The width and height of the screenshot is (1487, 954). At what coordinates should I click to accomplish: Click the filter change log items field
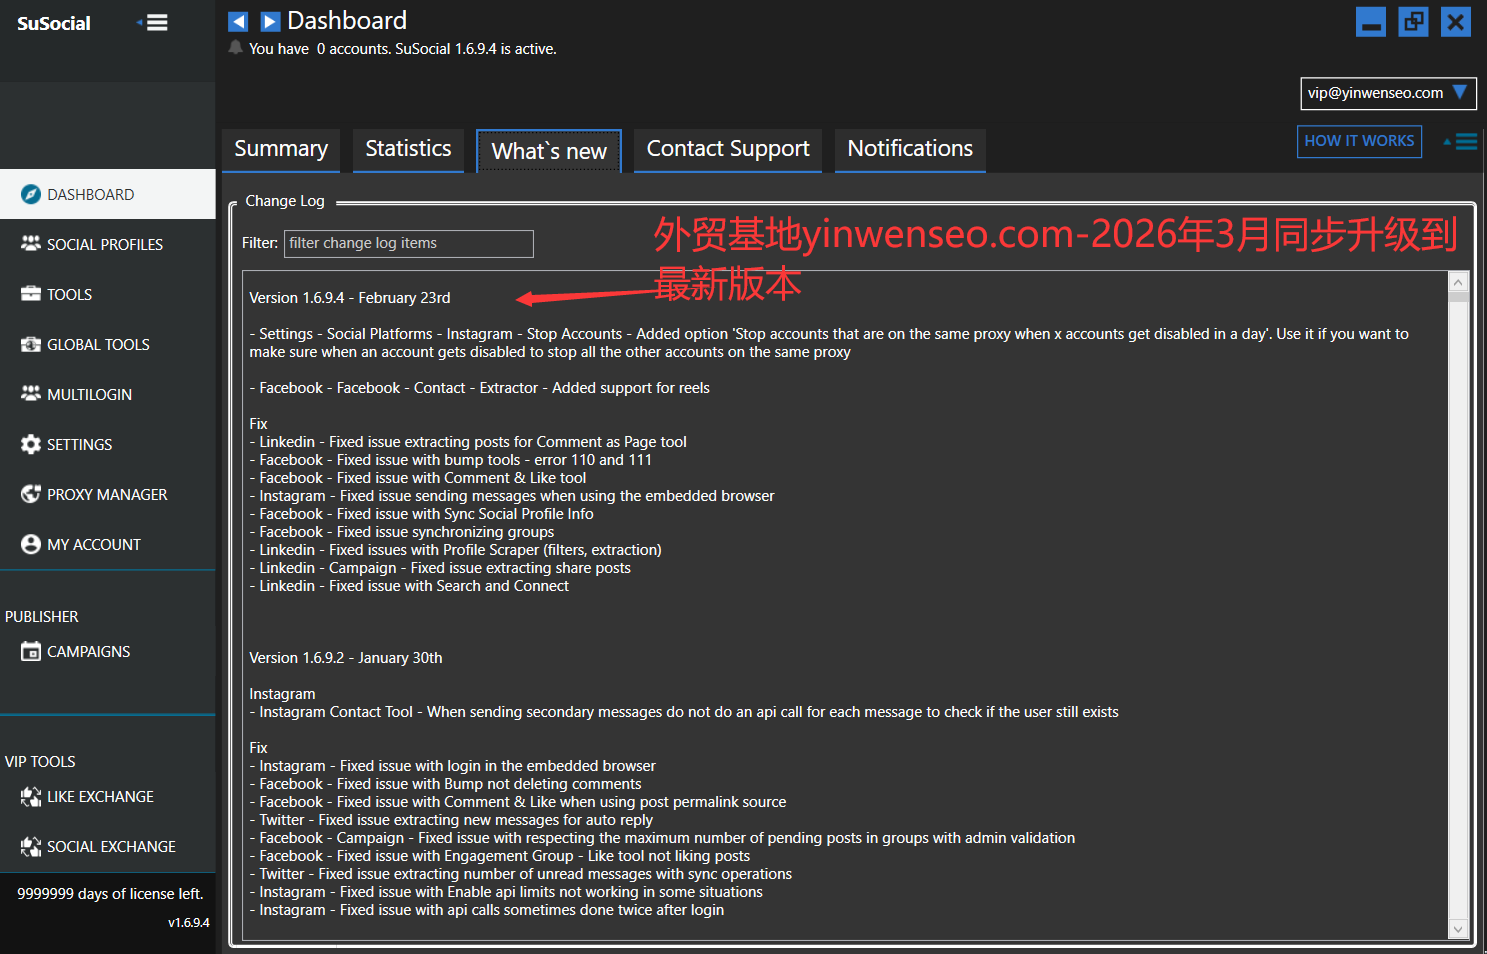click(408, 243)
